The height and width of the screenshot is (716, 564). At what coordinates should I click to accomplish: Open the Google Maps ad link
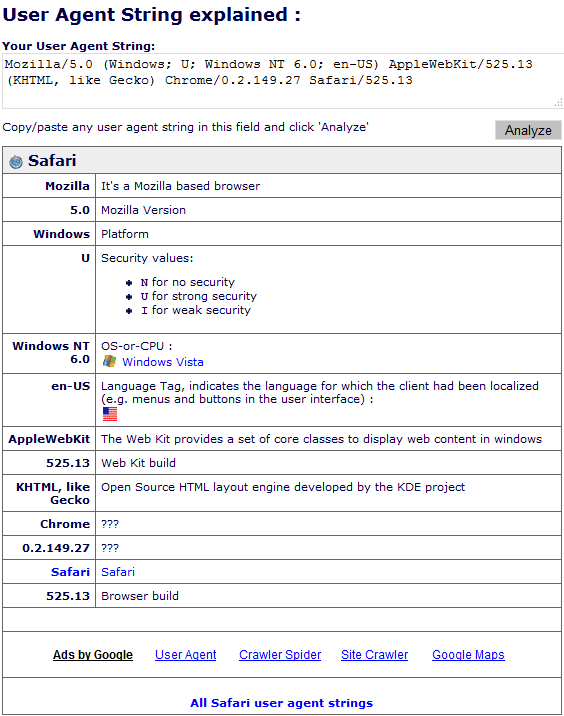[x=468, y=655]
